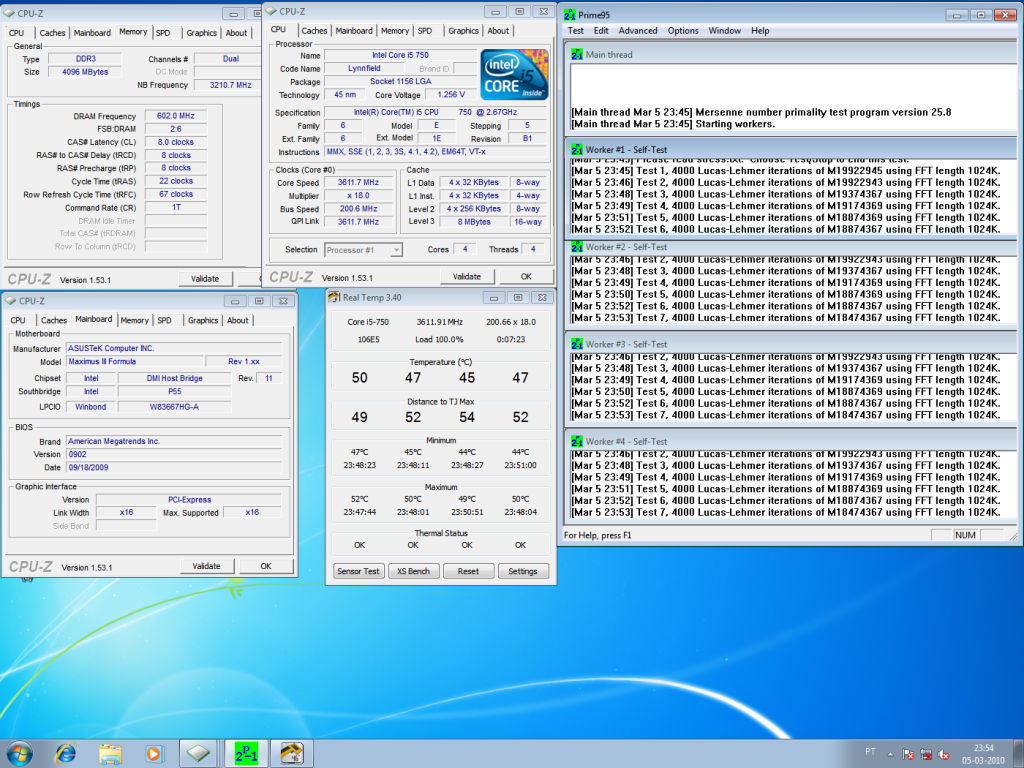Open Real Temp Settings button
Viewport: 1024px width, 768px height.
pos(523,571)
